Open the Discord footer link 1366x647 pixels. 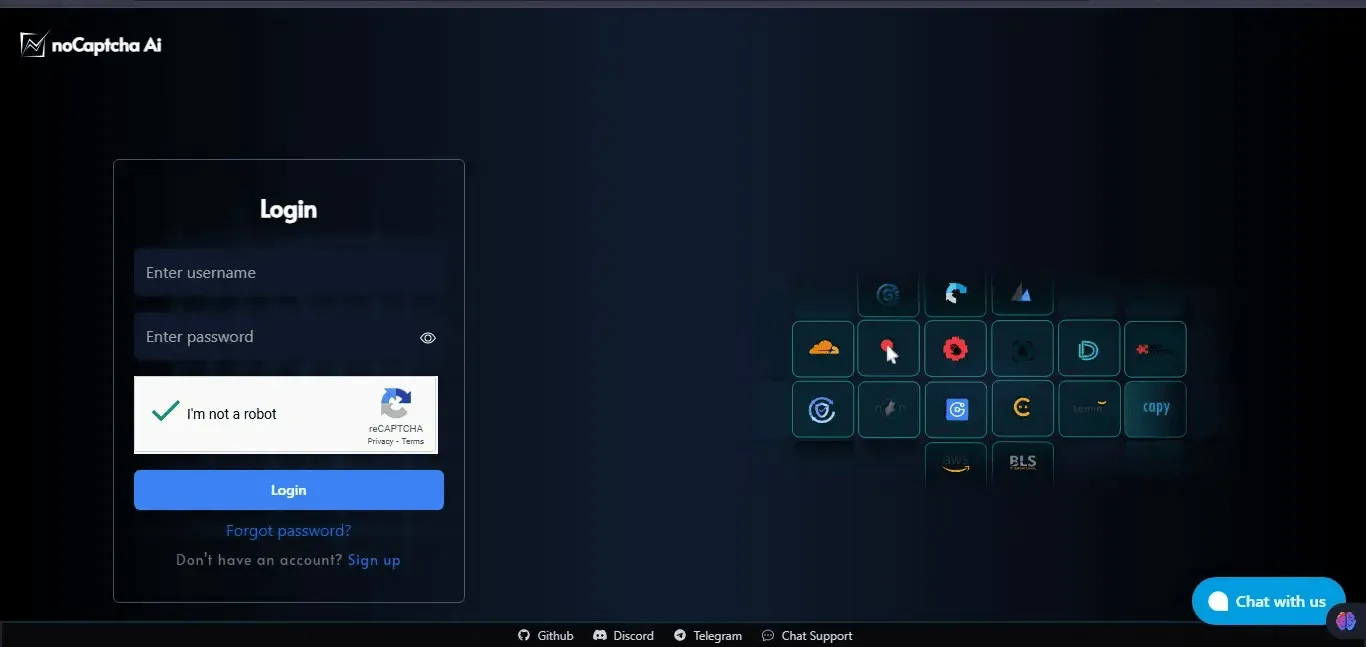tap(624, 636)
